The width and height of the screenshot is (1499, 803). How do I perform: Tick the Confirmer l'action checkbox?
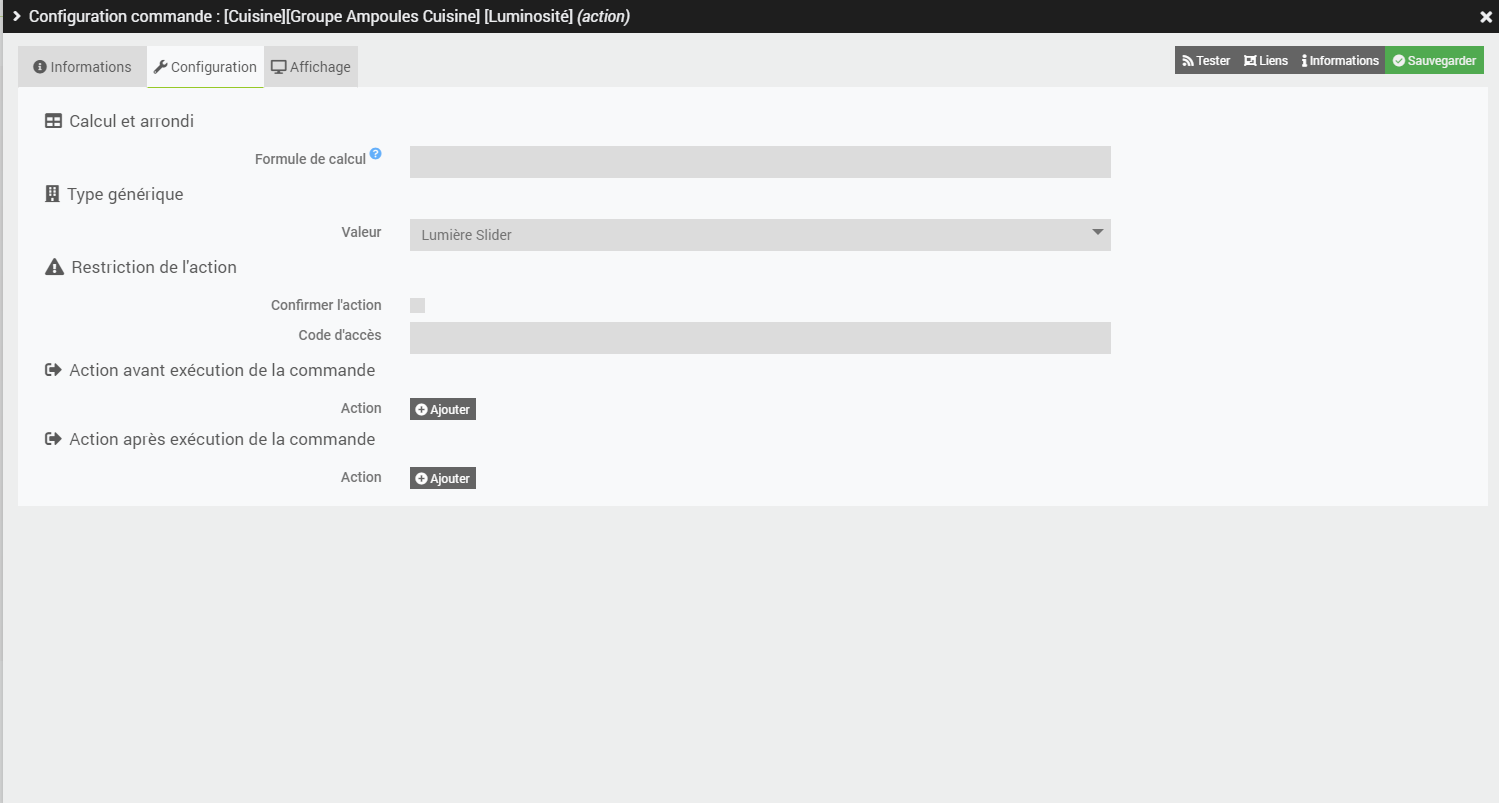coord(418,305)
